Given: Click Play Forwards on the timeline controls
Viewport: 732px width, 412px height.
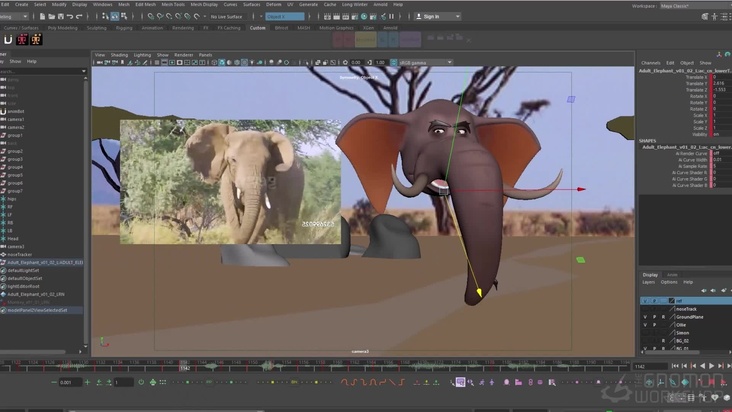Looking at the screenshot, I should coord(711,366).
